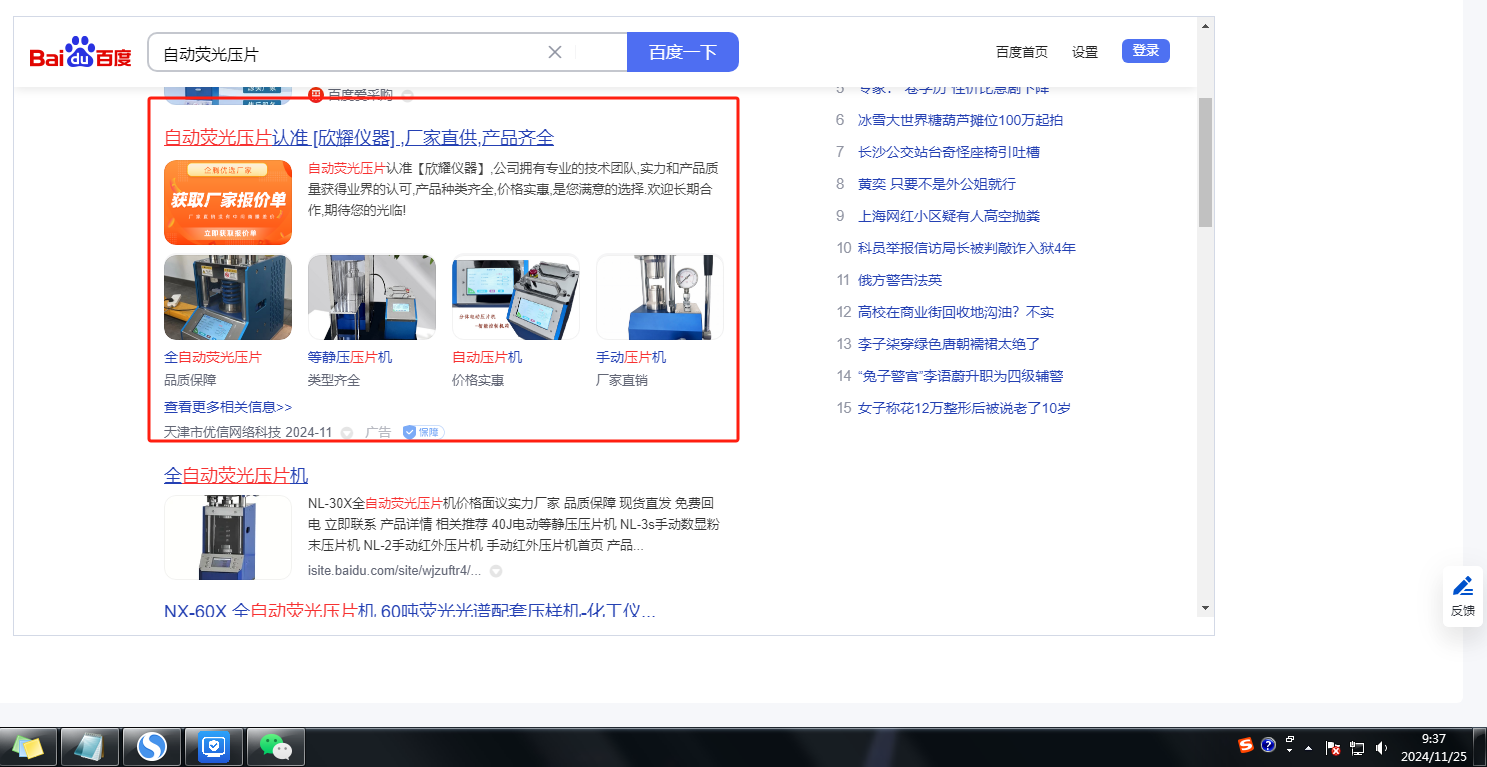Viewport: 1487px width, 767px height.
Task: Click the 登录 login button
Action: click(x=1146, y=51)
